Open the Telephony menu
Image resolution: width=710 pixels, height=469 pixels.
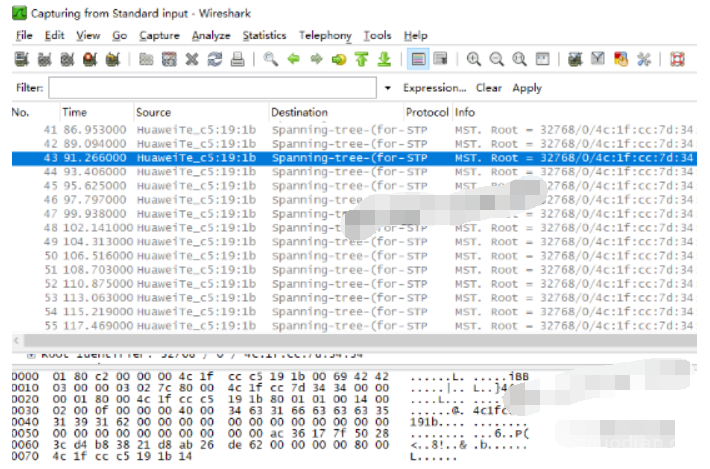pos(325,35)
